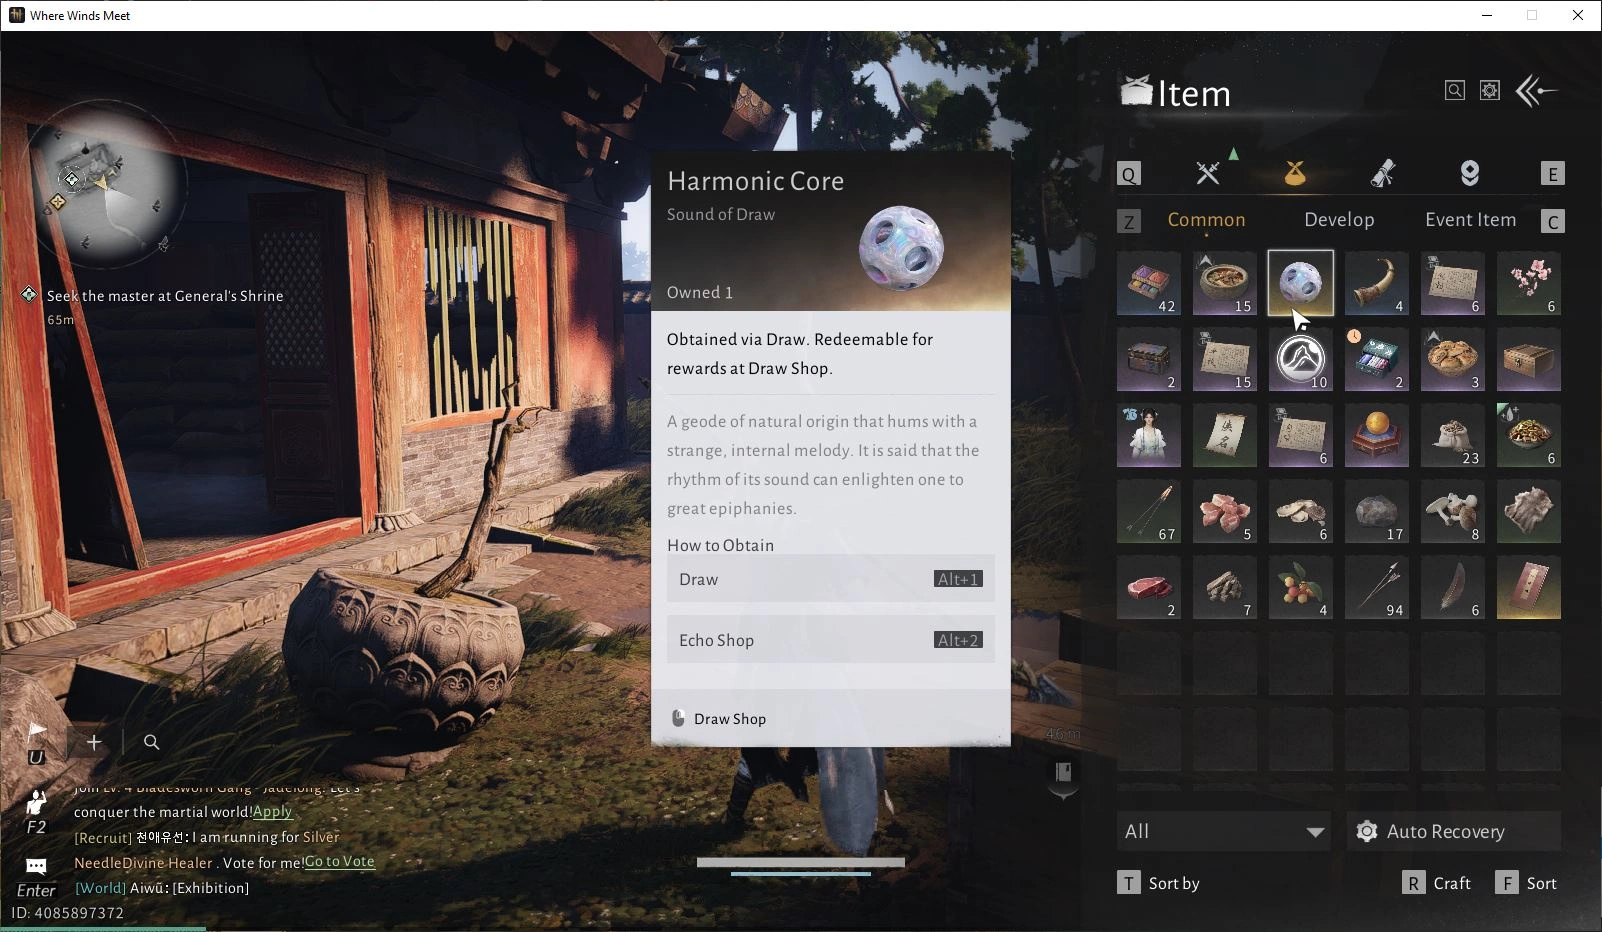
Task: Select the quest Seek the master at General's Shrine
Action: (x=165, y=296)
